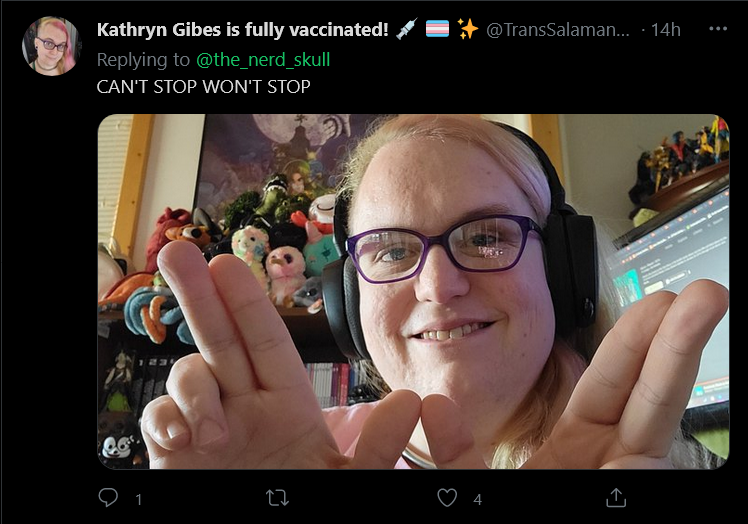The image size is (748, 524).
Task: Click the trans pride flag emoji
Action: tap(437, 29)
